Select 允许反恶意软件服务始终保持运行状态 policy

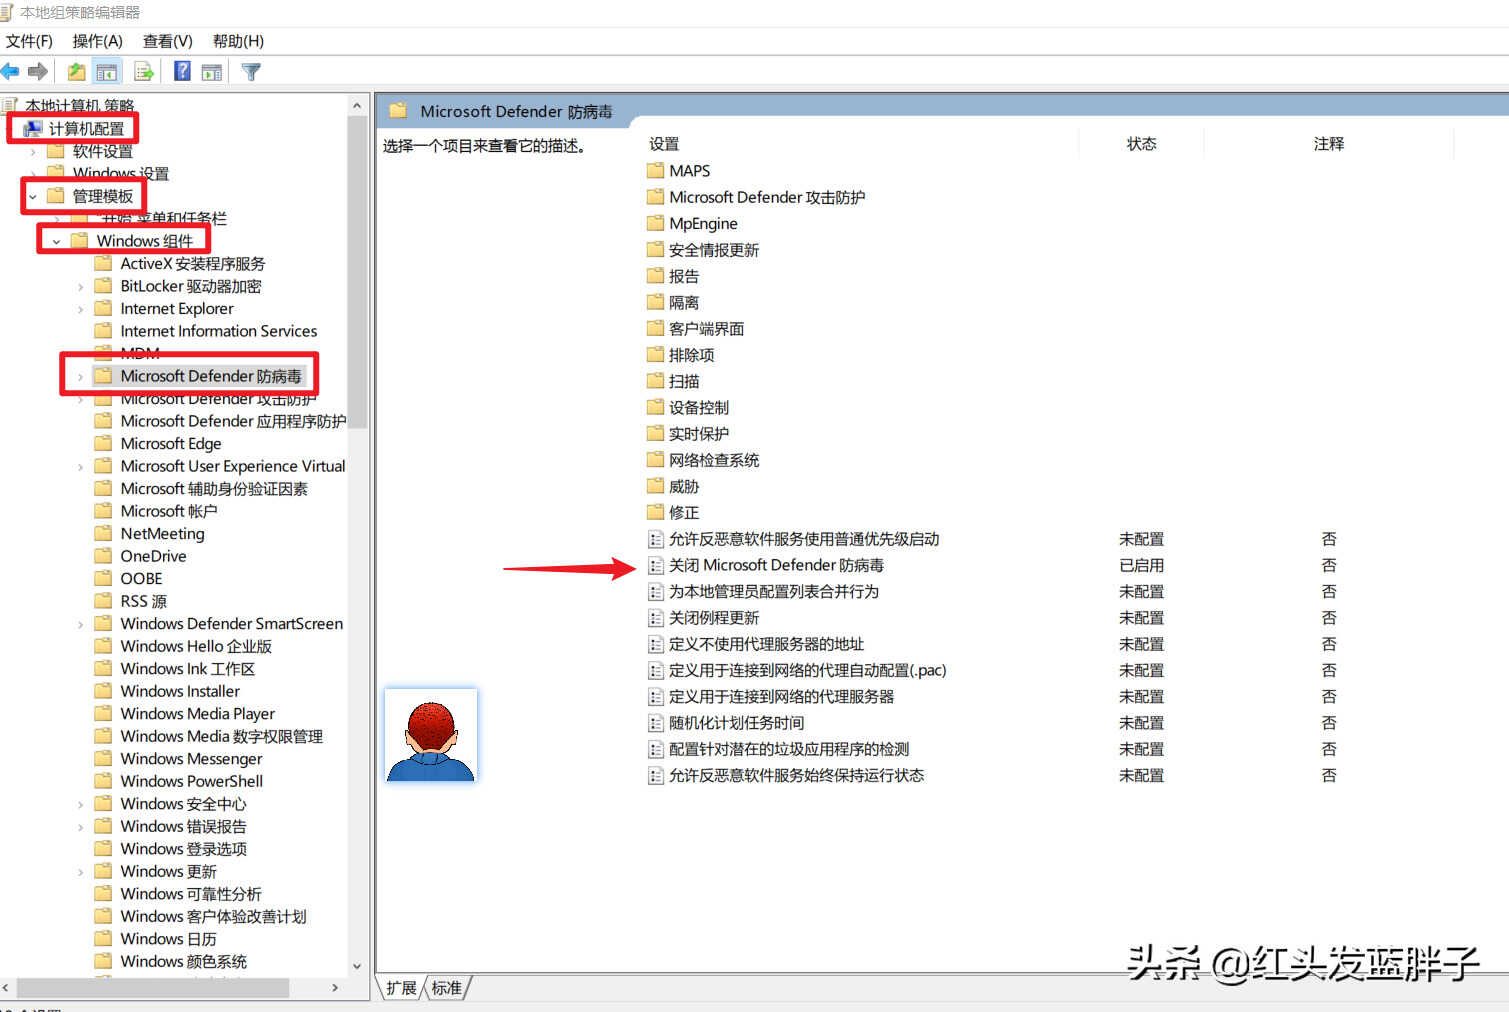pos(796,775)
